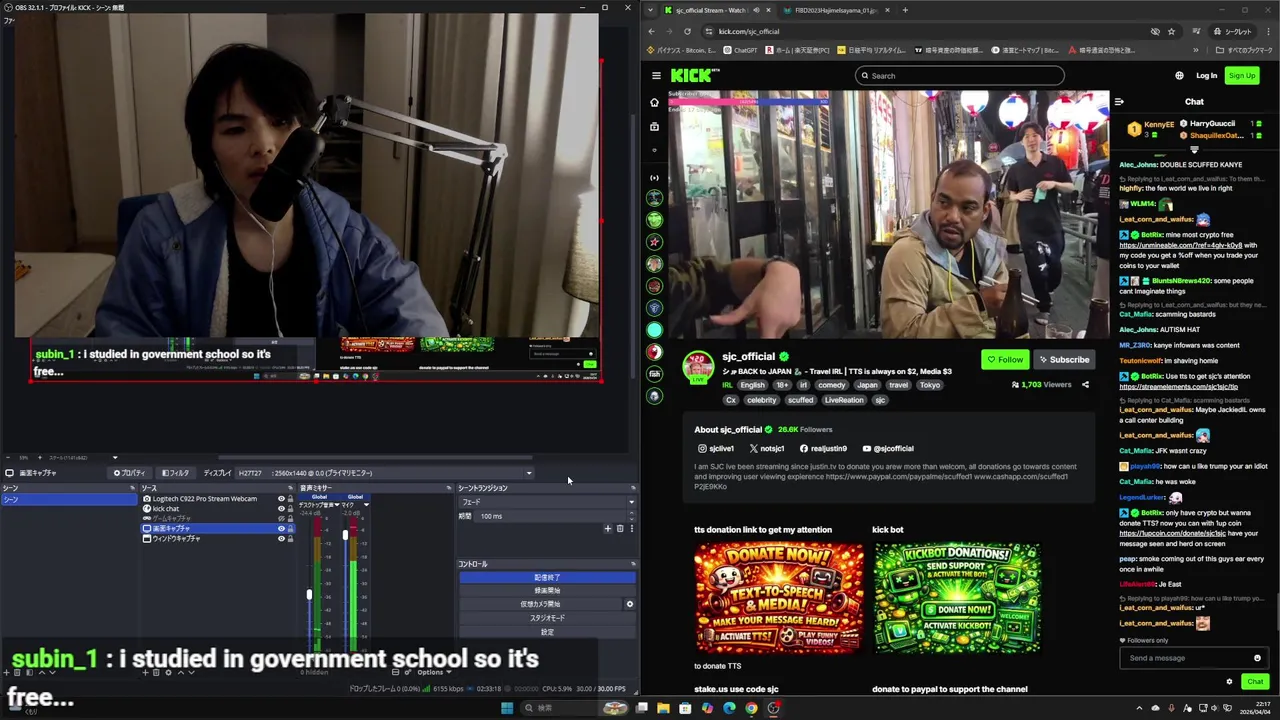Hide Logitech C922 Pro Stream Webcam source

281,499
